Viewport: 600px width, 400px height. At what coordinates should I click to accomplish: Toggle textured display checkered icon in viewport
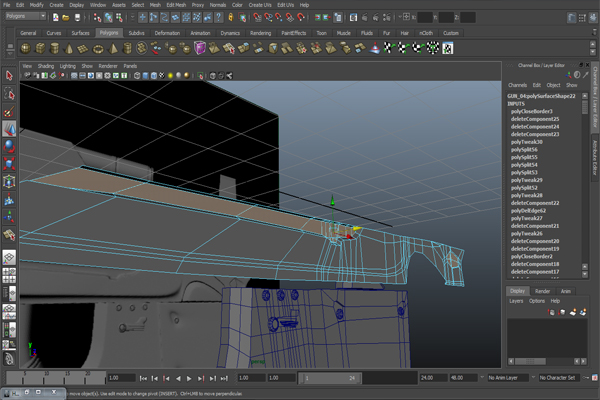tap(162, 75)
